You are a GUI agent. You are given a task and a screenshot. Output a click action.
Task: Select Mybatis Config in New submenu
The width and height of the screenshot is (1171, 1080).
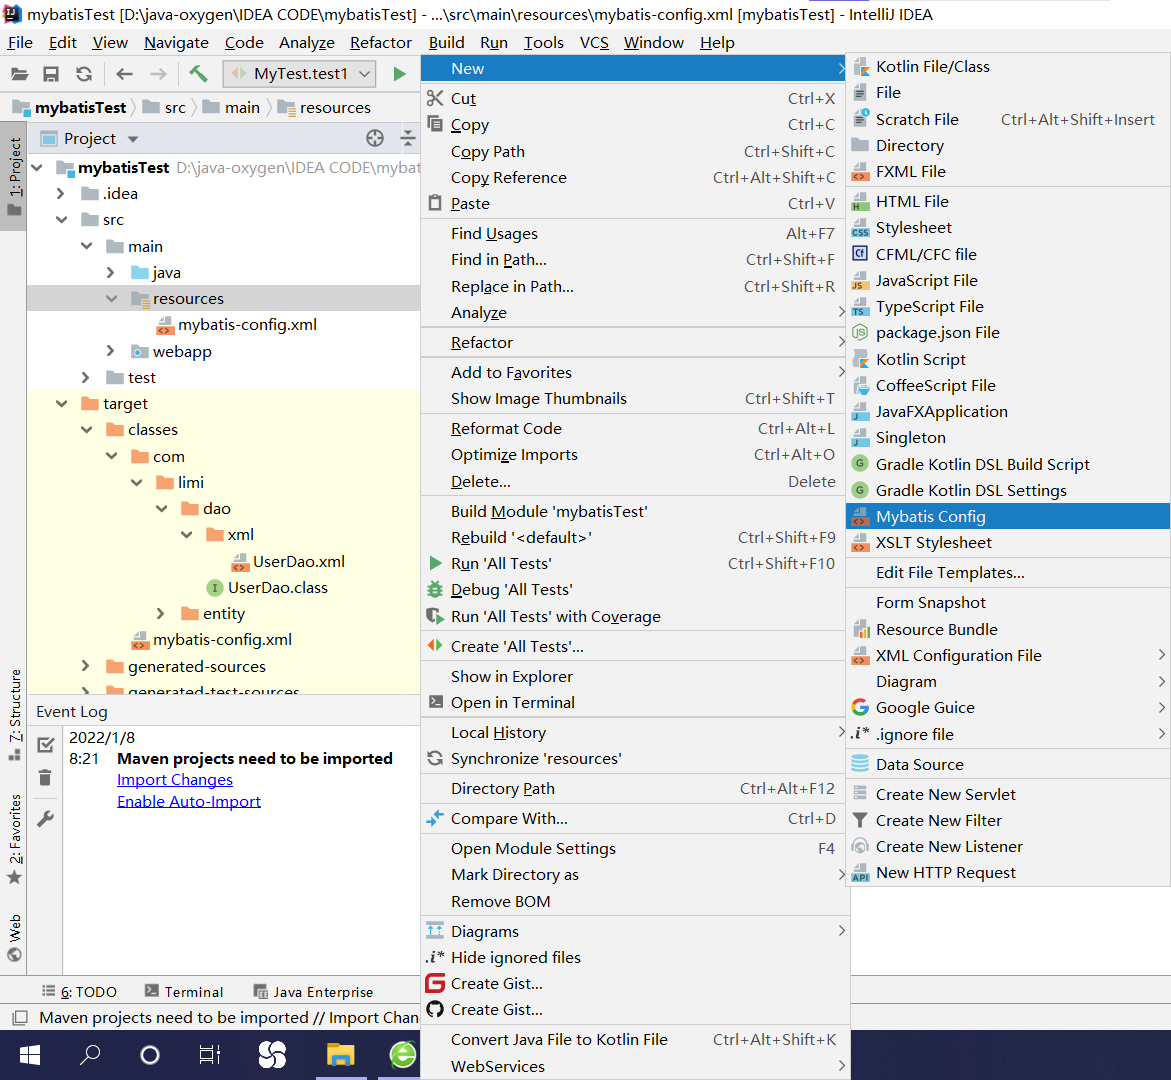pyautogui.click(x=1007, y=517)
